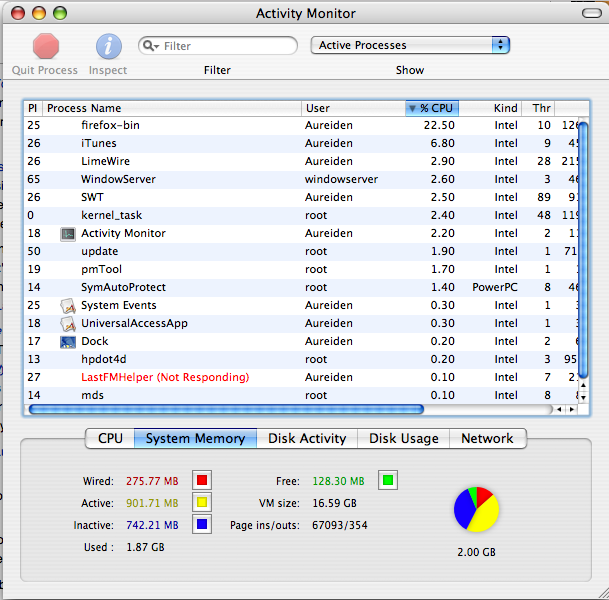Image resolution: width=609 pixels, height=600 pixels.
Task: Click the 742.21 MB Inactive value
Action: pos(152,525)
